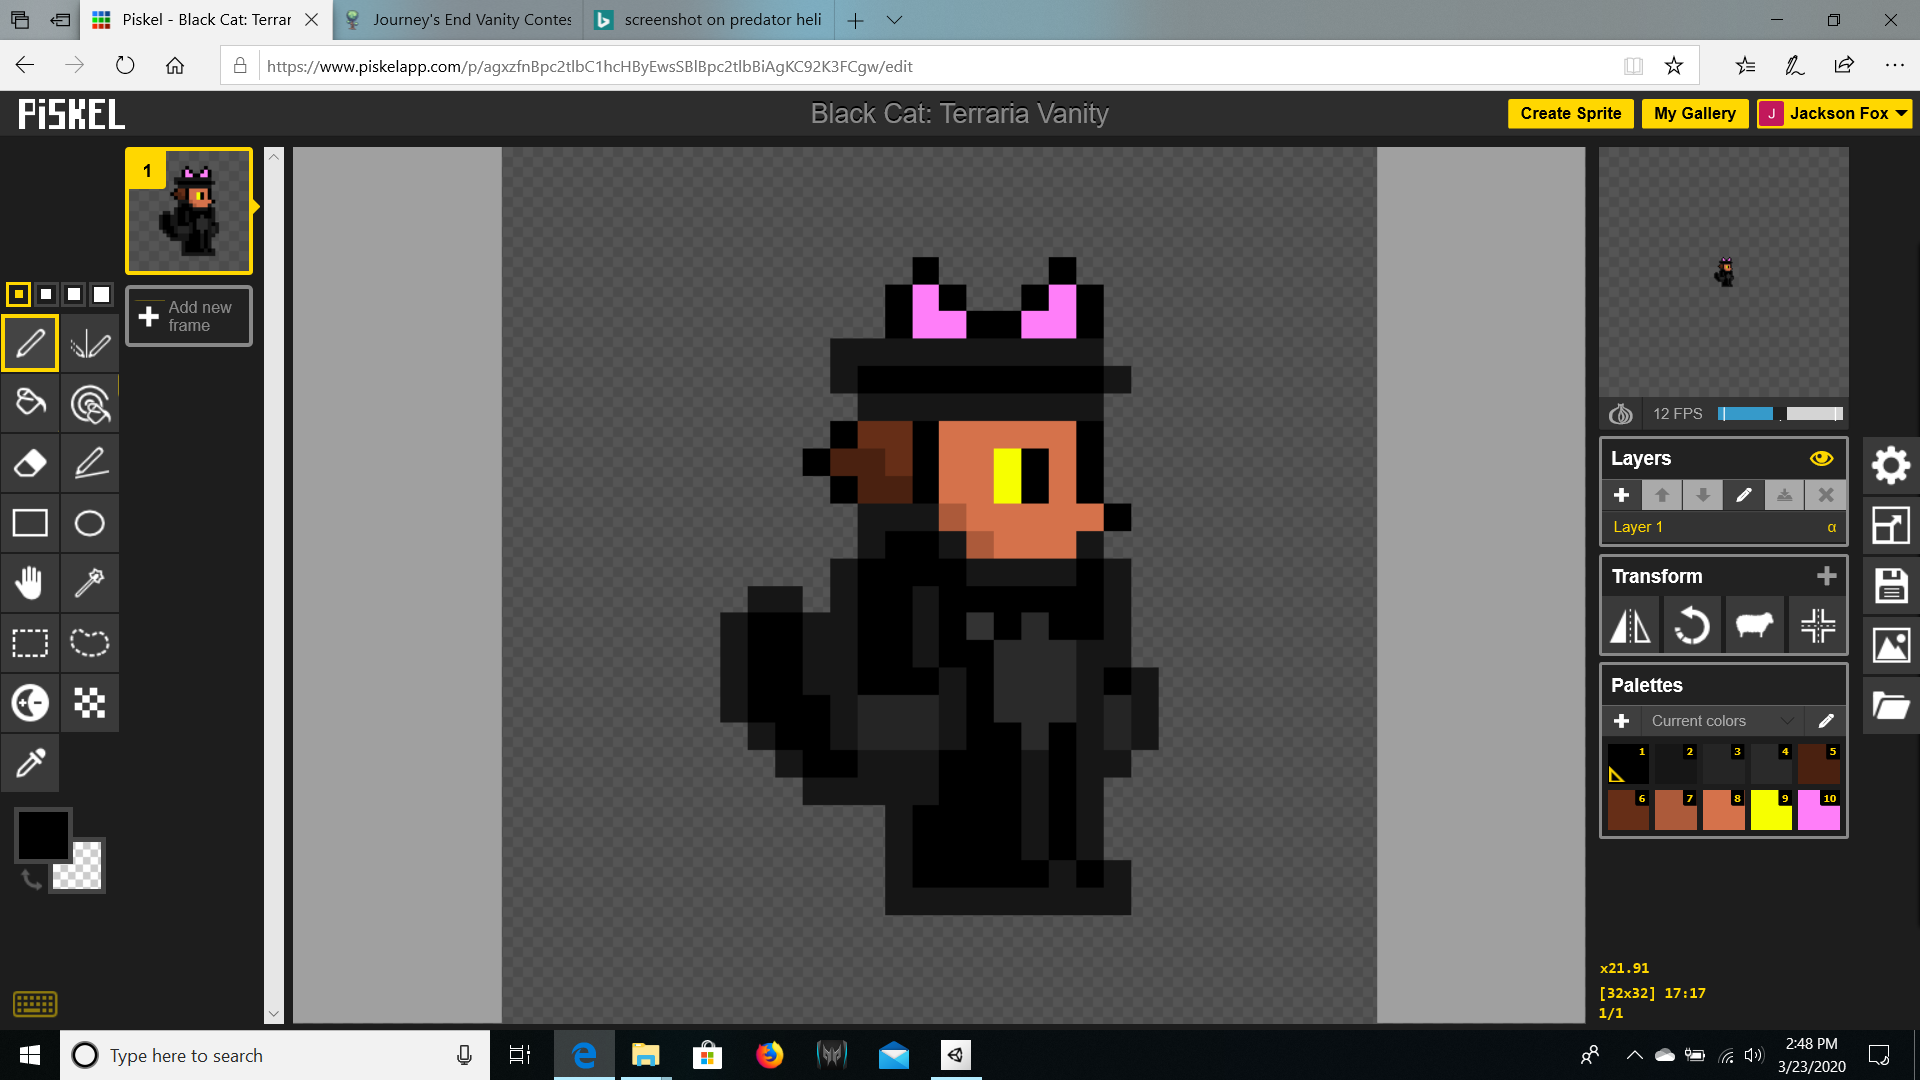Viewport: 1920px width, 1080px height.
Task: Open My Gallery
Action: [x=1694, y=113]
